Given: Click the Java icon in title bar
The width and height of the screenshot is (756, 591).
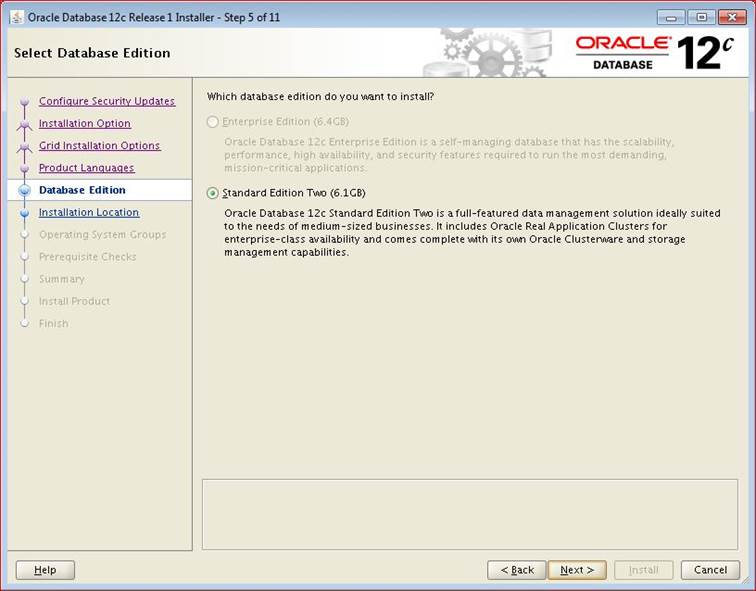Looking at the screenshot, I should point(17,17).
